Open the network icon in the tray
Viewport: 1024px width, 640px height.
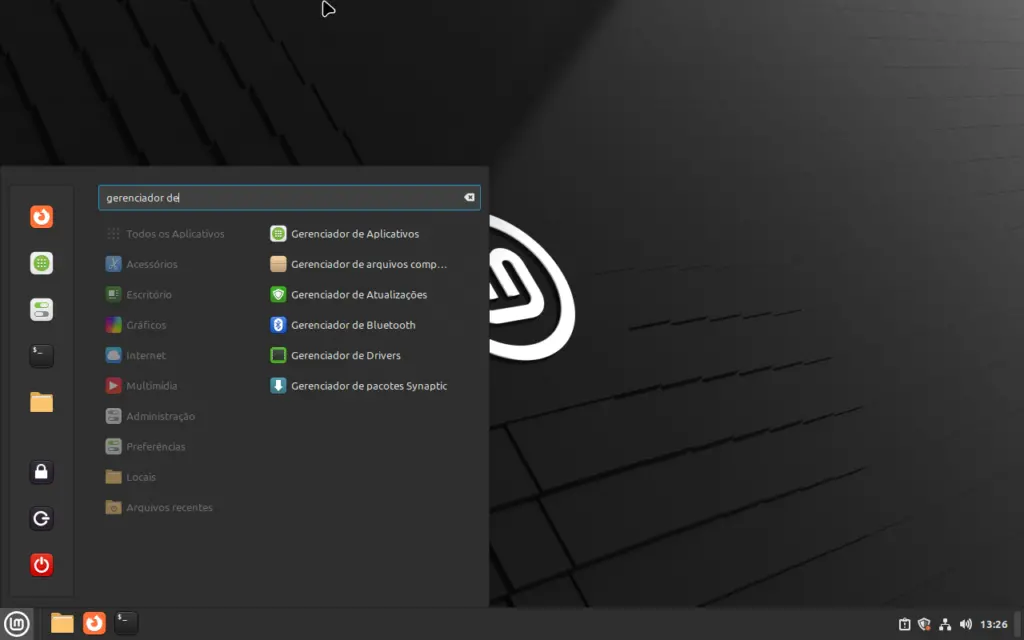pos(944,624)
